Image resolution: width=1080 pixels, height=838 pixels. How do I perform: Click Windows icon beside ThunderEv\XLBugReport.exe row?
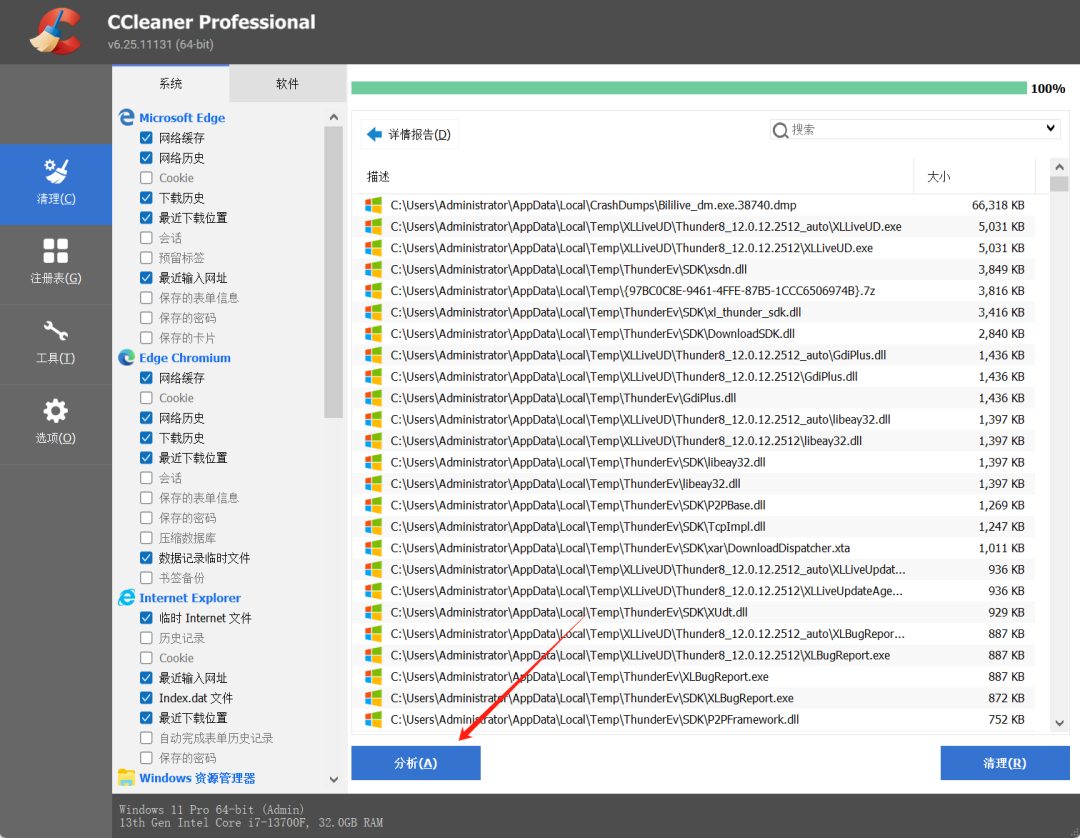pyautogui.click(x=373, y=676)
